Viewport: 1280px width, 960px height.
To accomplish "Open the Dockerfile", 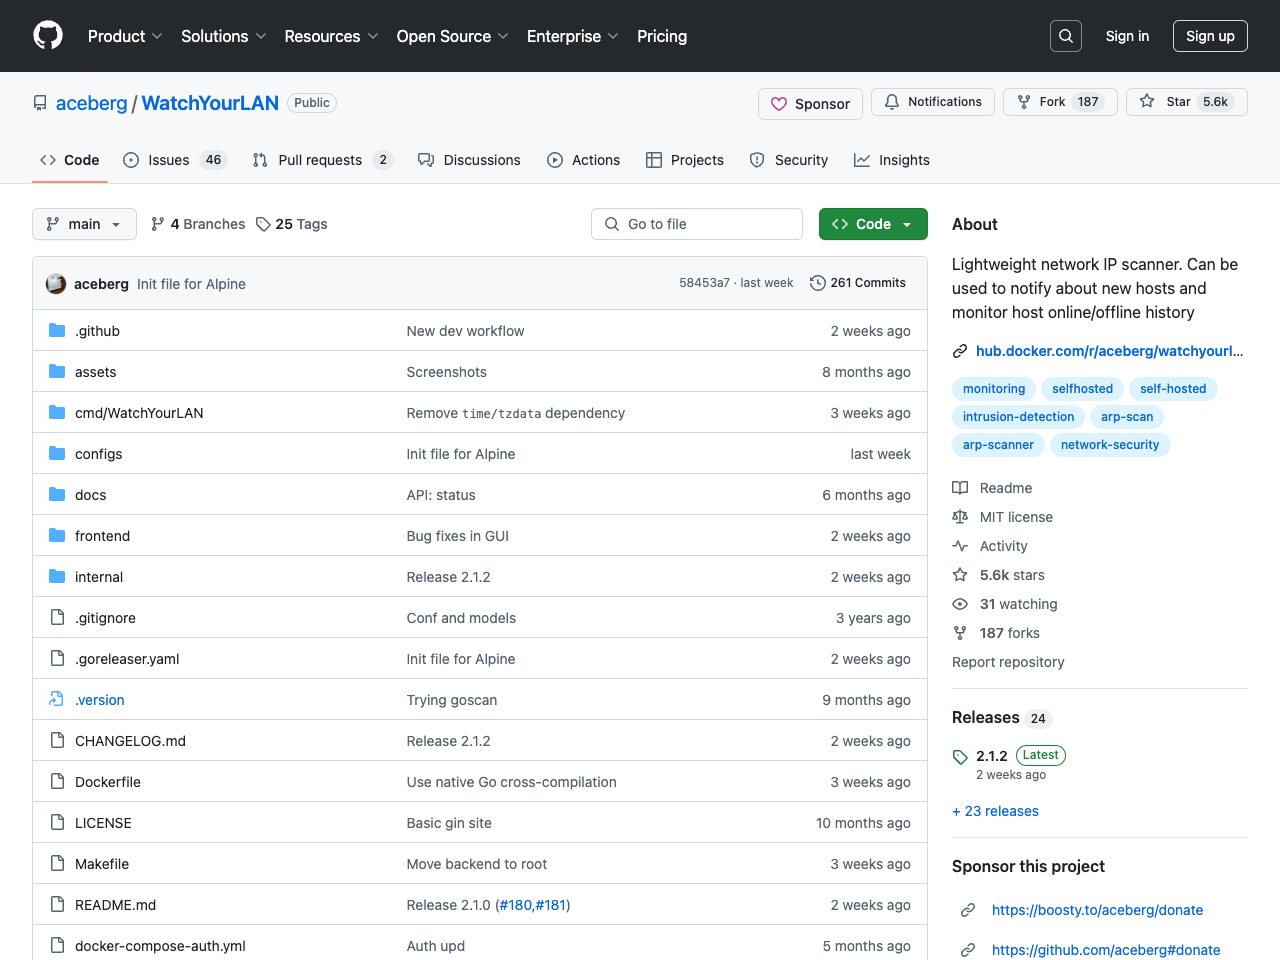I will tap(108, 782).
